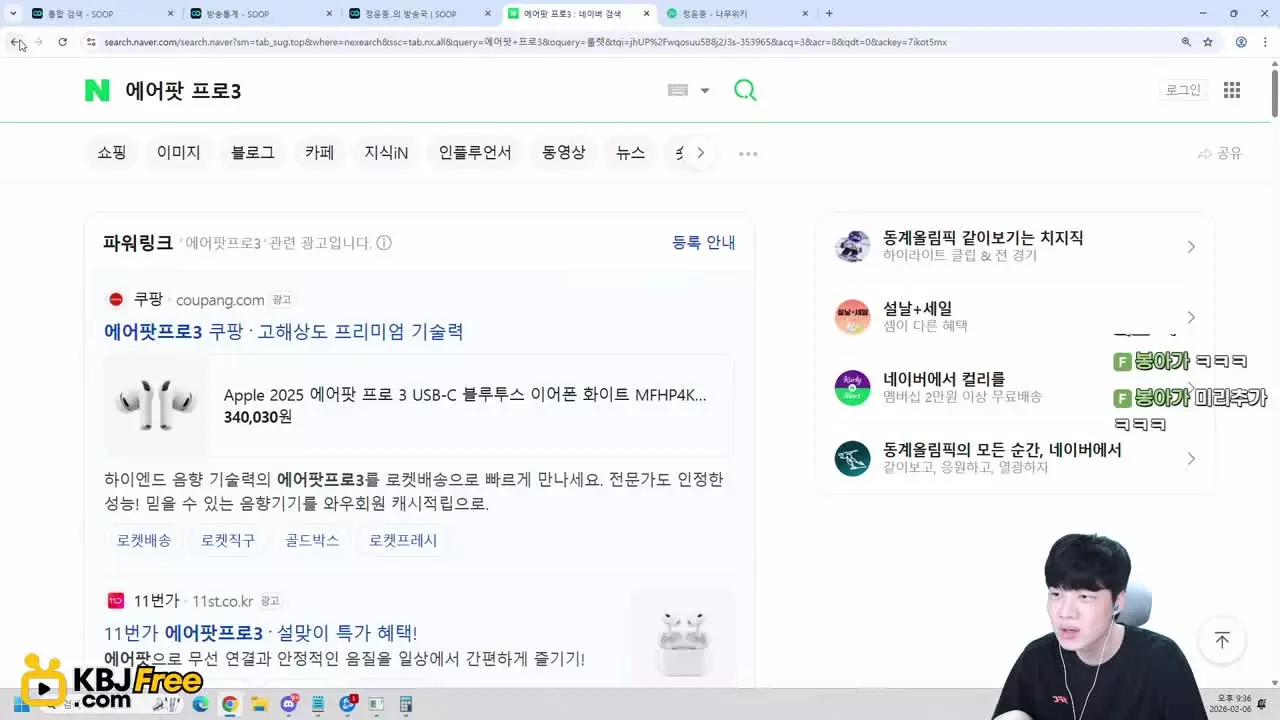The image size is (1280, 720).
Task: Open the three-dot more options menu
Action: (748, 154)
